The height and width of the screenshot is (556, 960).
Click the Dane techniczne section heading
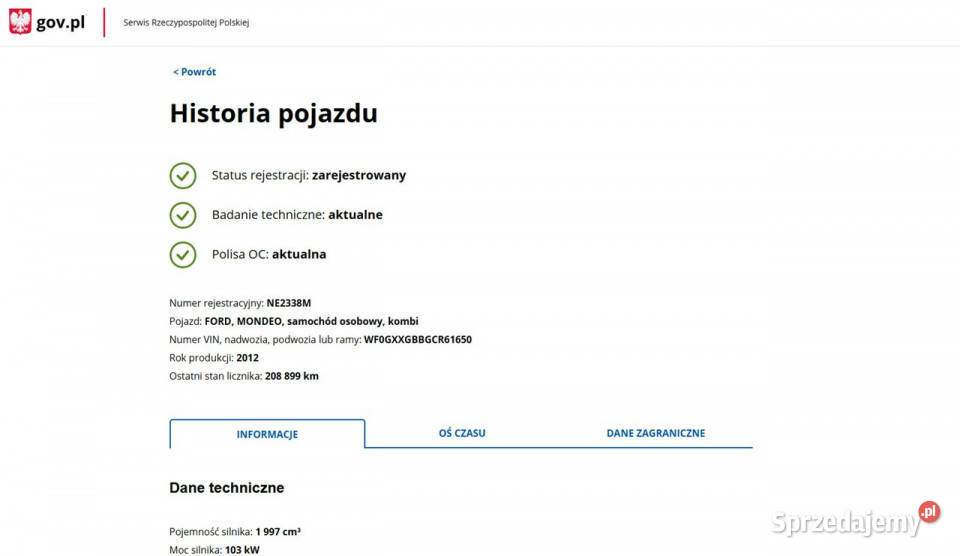[x=227, y=488]
